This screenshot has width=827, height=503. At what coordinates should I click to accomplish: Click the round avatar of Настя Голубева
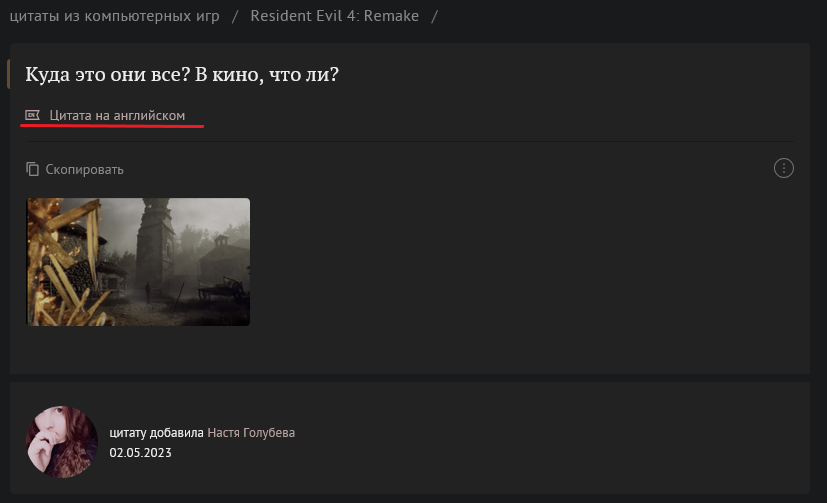point(62,442)
